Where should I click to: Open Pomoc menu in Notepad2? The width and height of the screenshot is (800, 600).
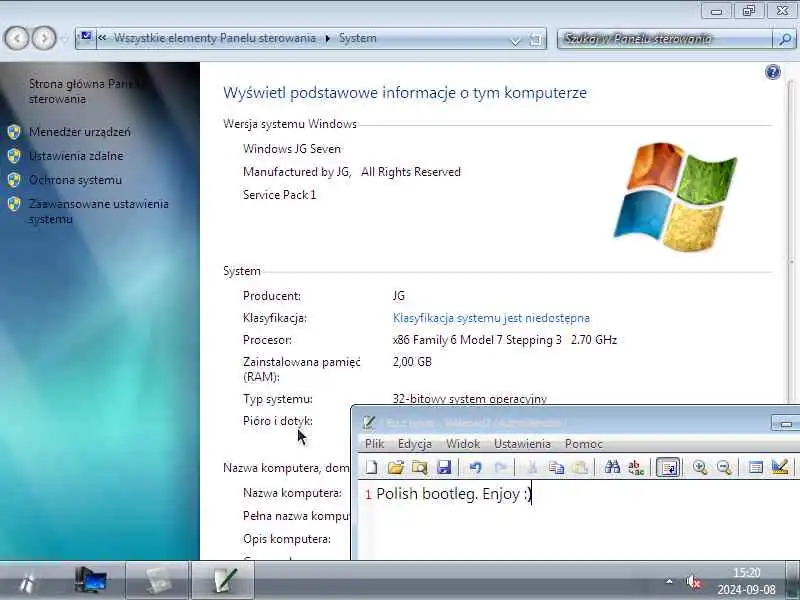click(584, 444)
